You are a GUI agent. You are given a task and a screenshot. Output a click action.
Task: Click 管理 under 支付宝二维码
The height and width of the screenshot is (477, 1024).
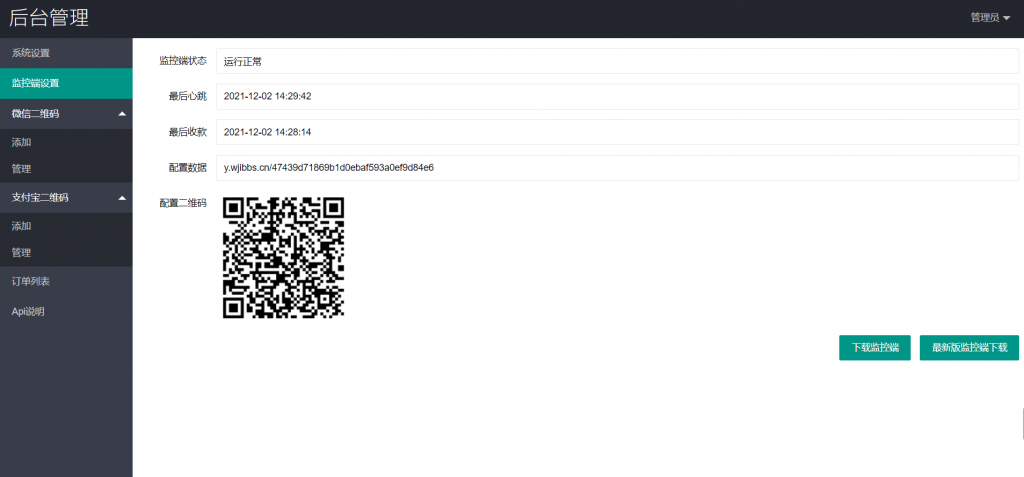coord(66,252)
